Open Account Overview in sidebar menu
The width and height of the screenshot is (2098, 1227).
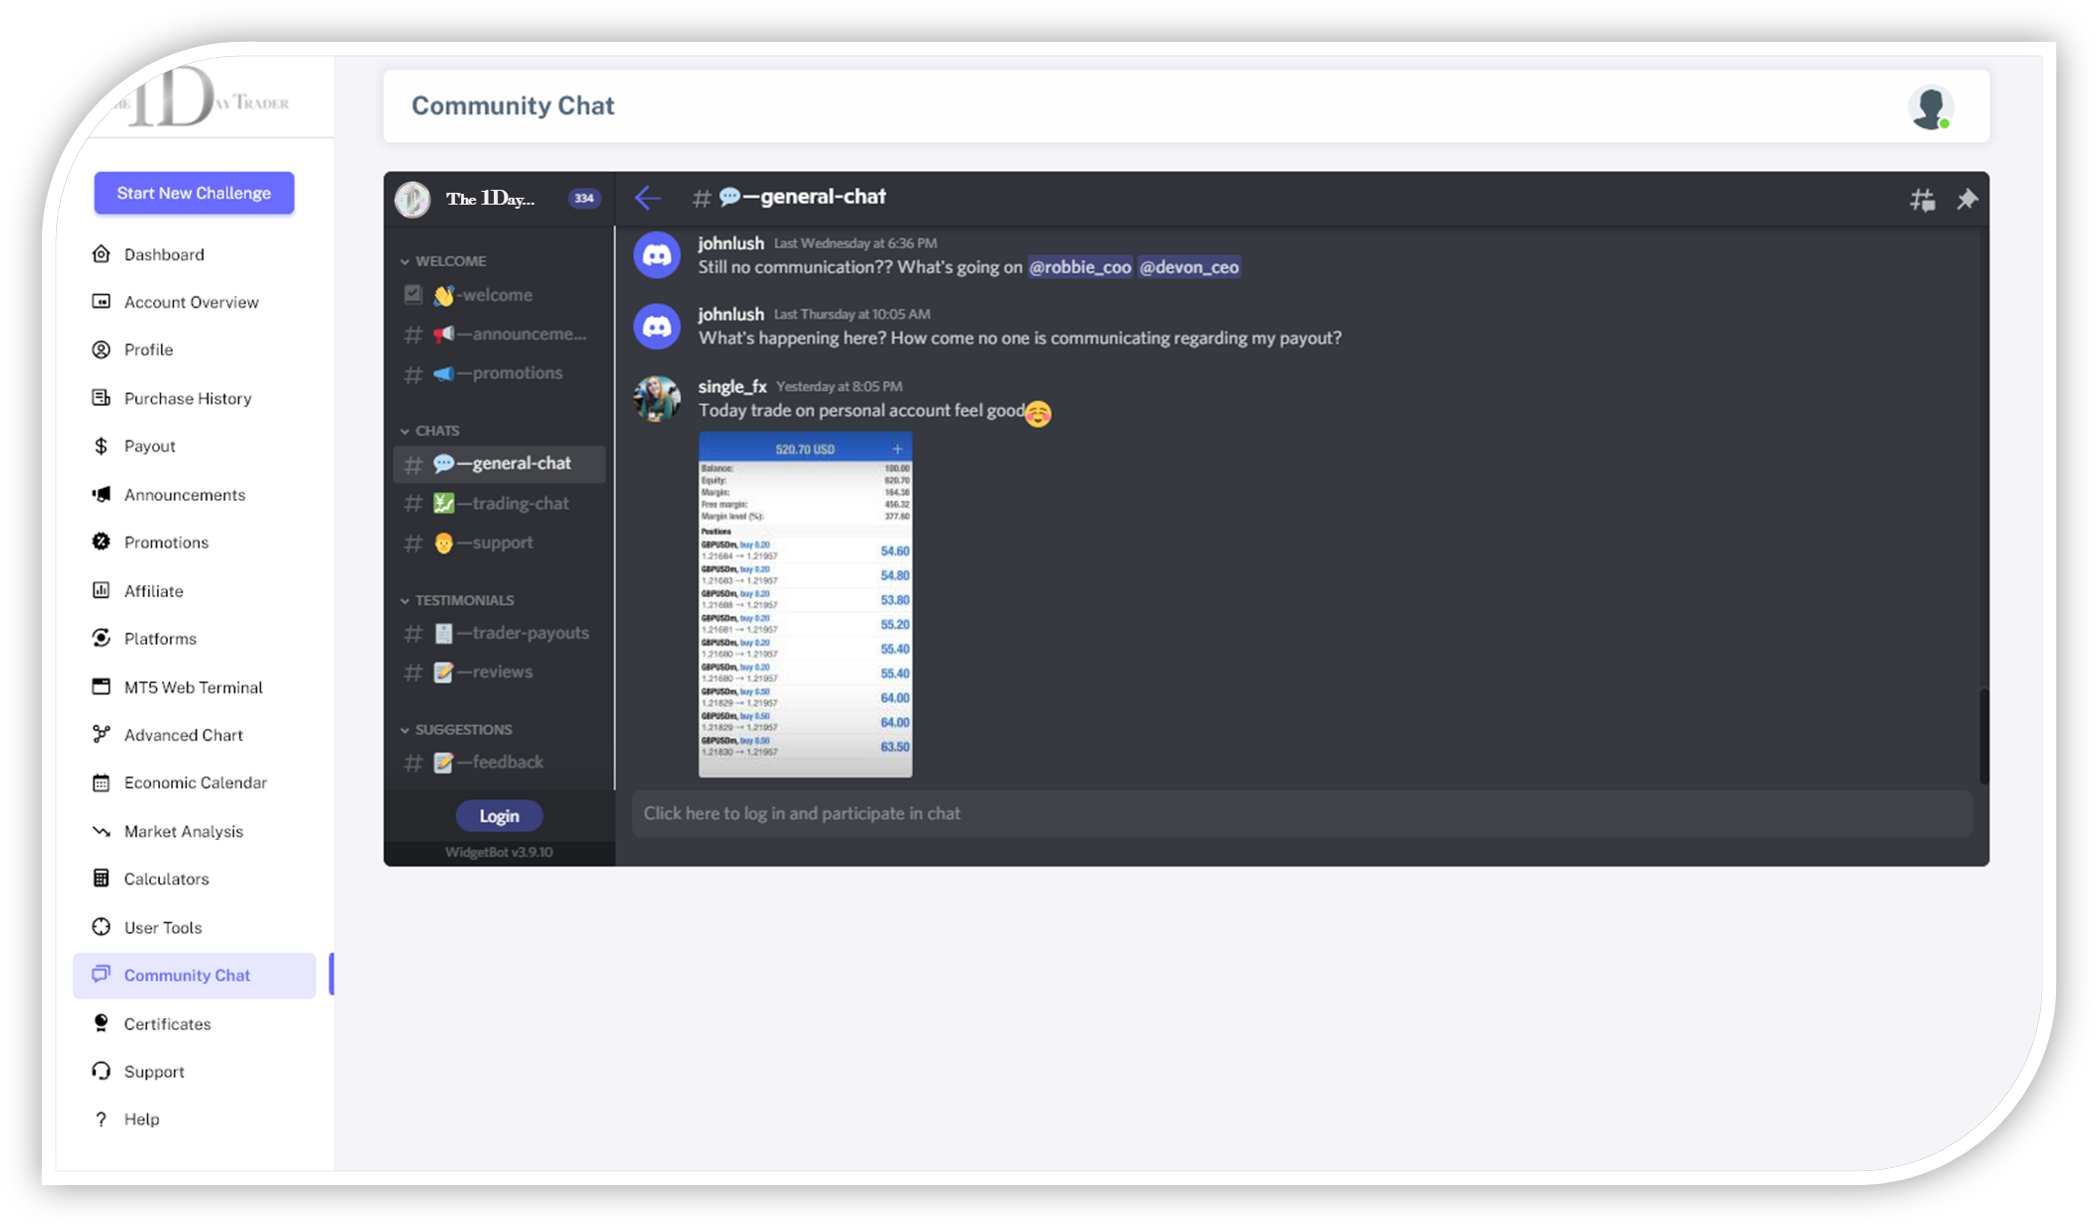tap(191, 302)
